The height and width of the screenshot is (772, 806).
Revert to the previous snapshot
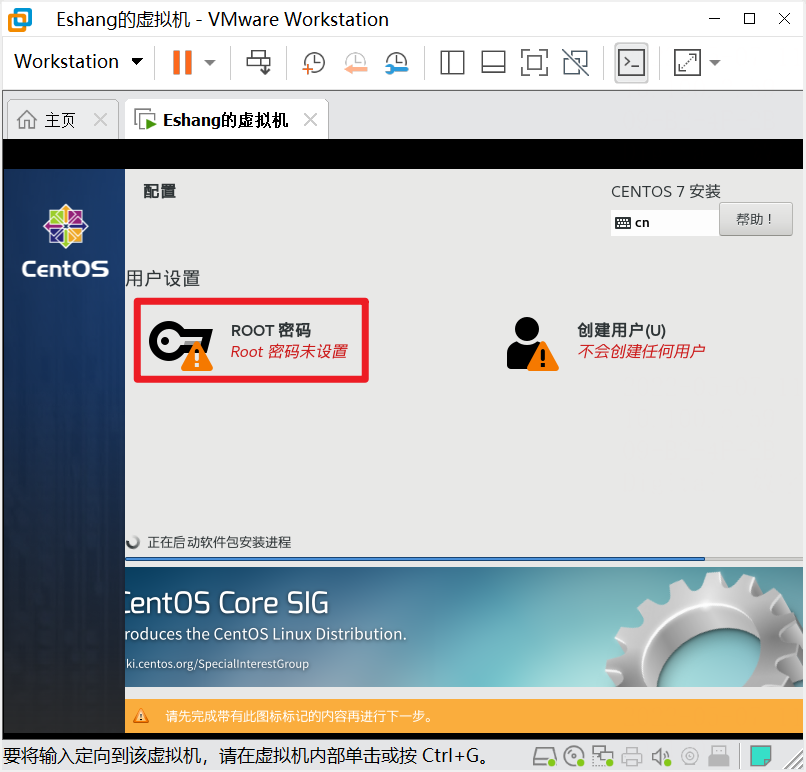(356, 63)
